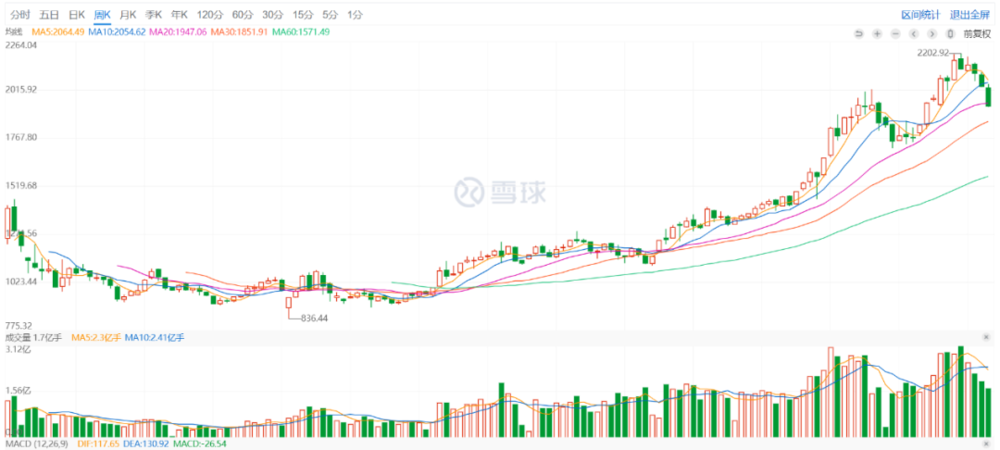Select the 日K period tab

[x=77, y=14]
